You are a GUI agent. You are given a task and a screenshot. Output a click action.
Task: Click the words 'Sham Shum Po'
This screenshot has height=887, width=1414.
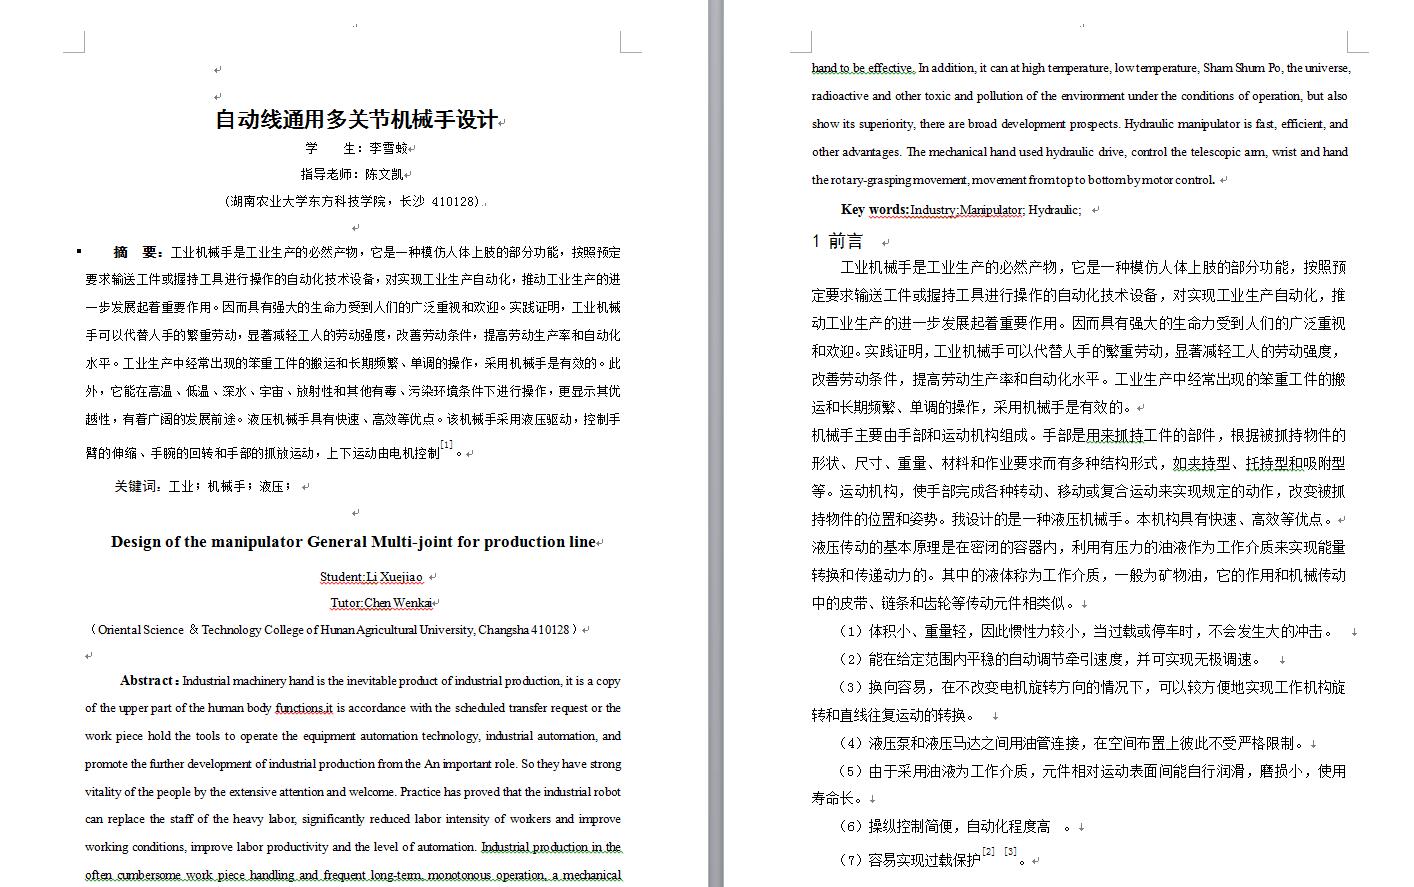point(1242,68)
